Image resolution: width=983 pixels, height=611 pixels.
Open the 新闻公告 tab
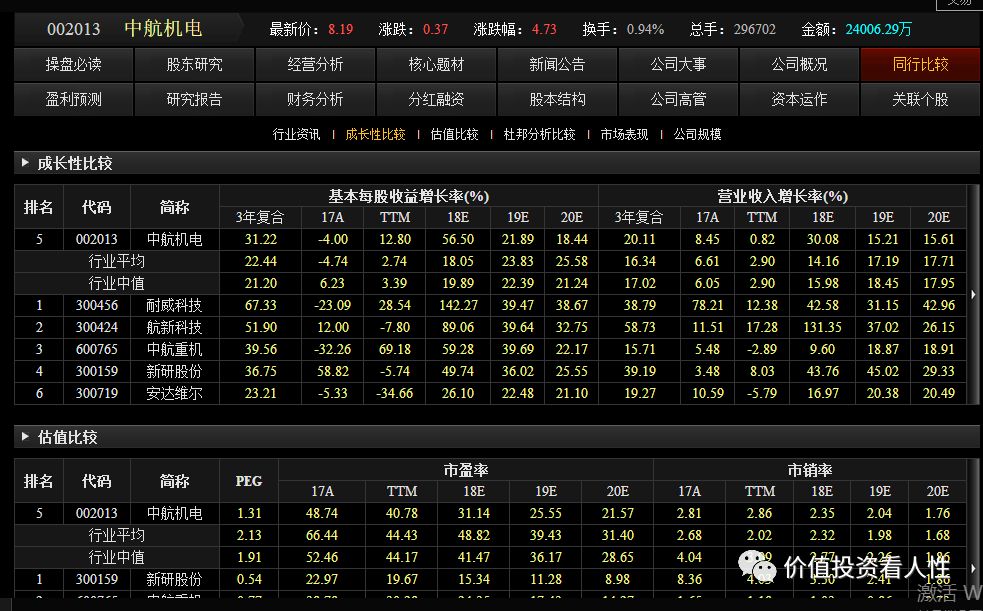[557, 65]
